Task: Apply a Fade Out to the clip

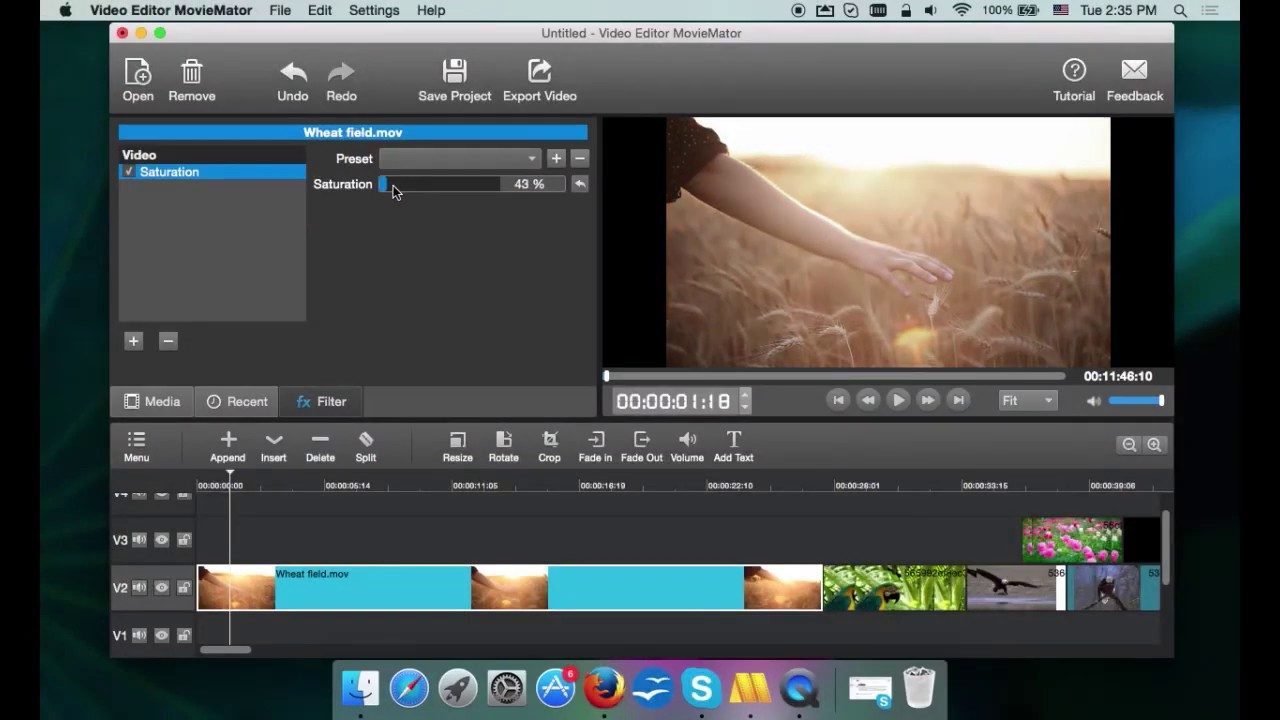Action: point(641,445)
